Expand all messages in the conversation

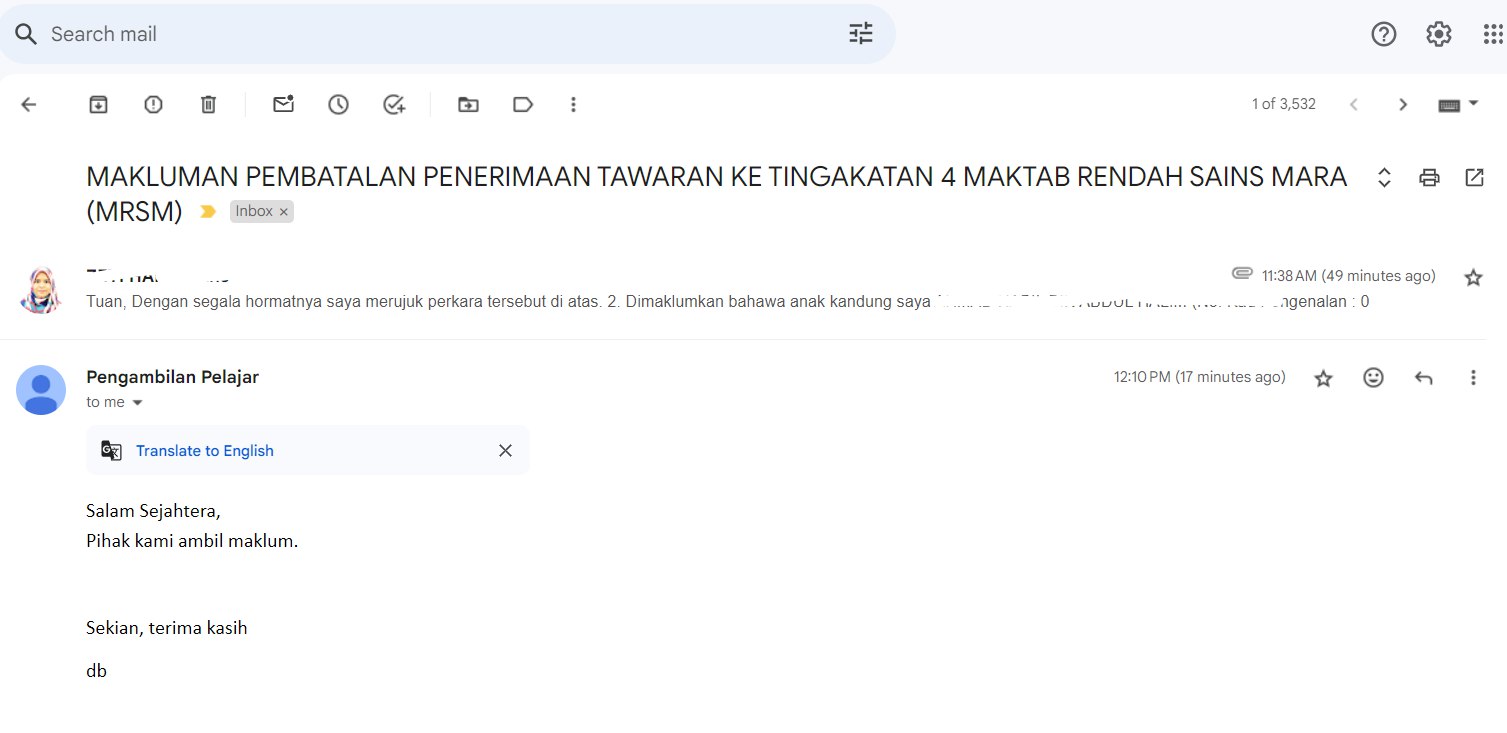coord(1384,178)
